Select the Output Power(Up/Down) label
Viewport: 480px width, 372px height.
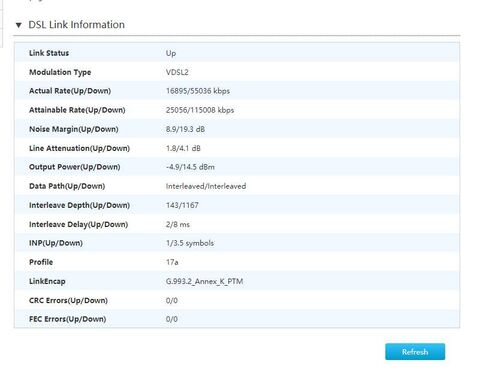coord(75,167)
